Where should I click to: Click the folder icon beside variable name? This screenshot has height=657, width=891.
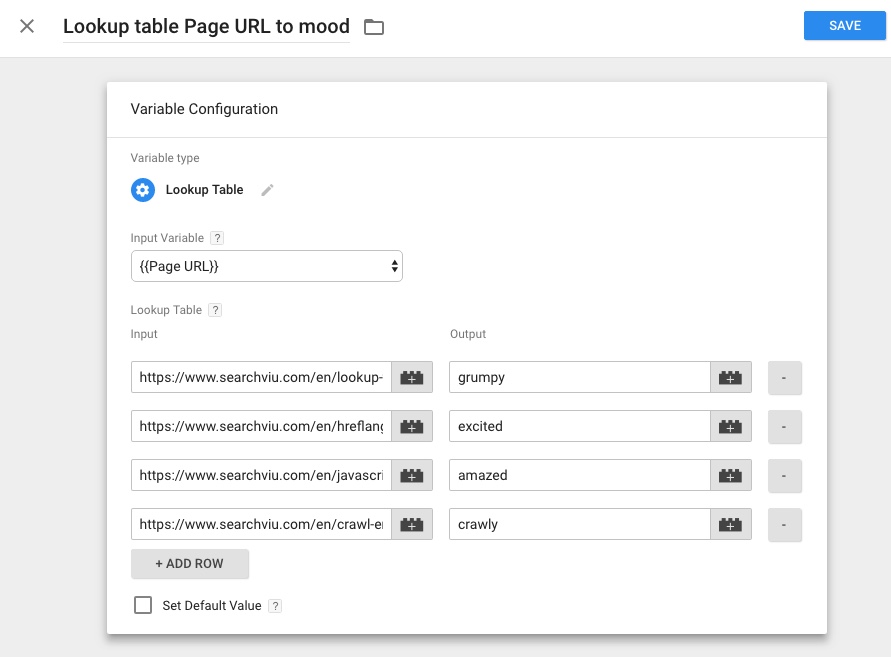pos(373,27)
